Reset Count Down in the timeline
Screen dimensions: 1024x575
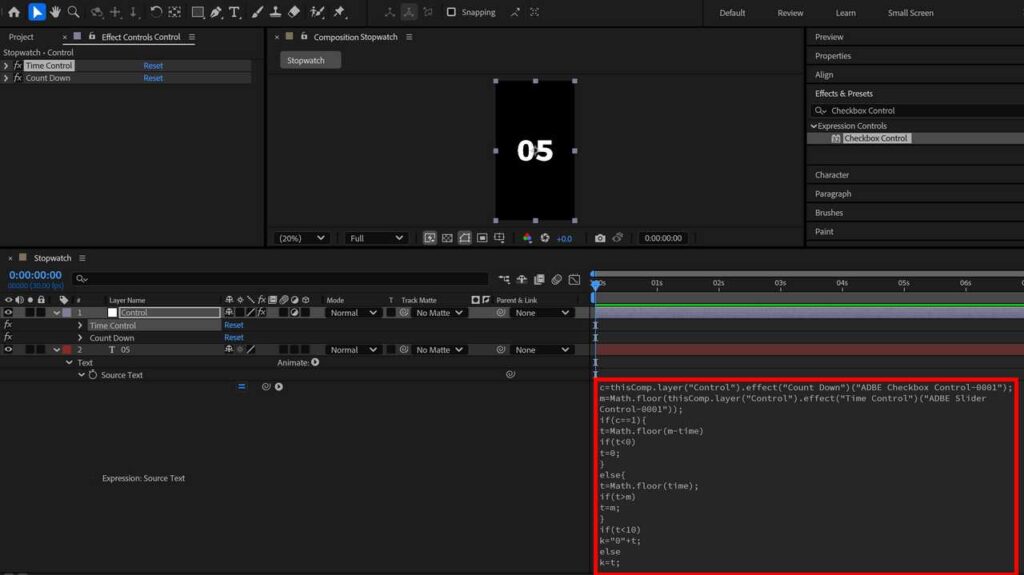point(234,338)
